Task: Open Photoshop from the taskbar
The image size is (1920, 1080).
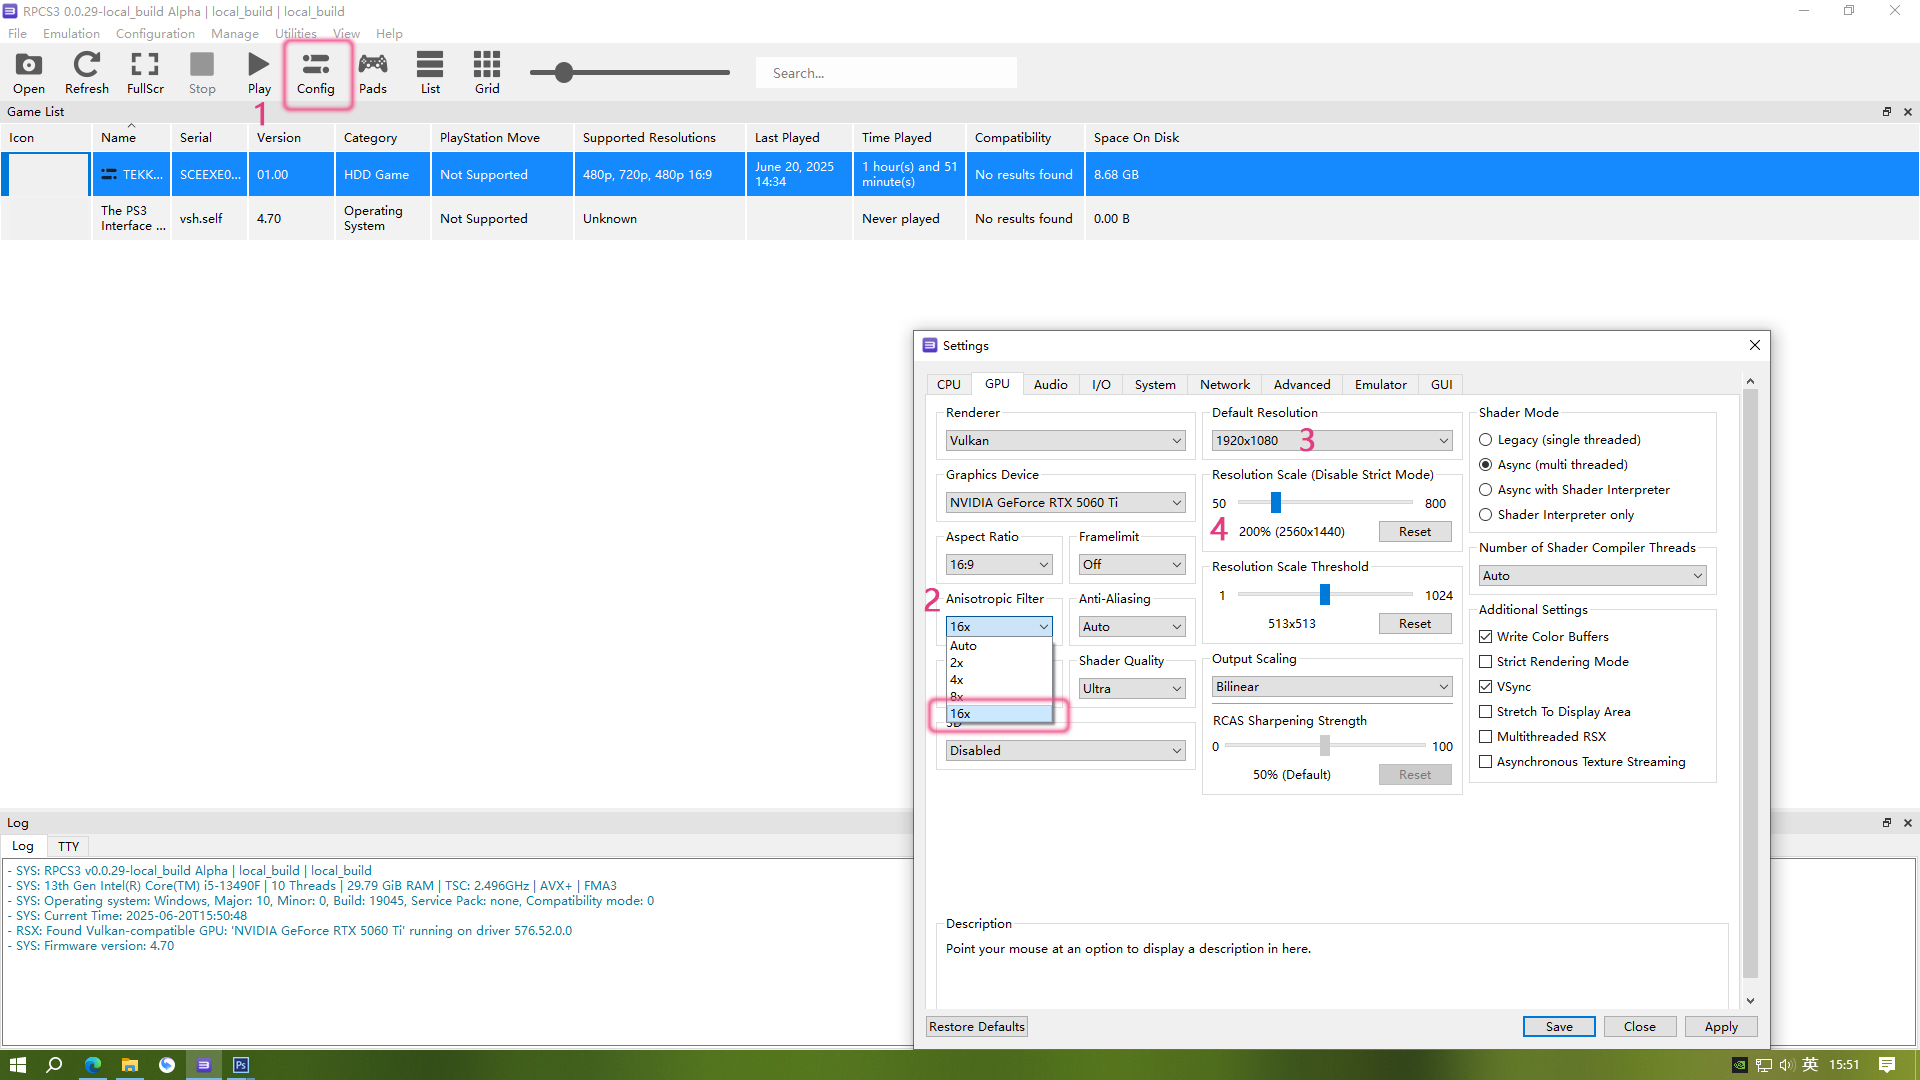Action: pyautogui.click(x=241, y=1065)
